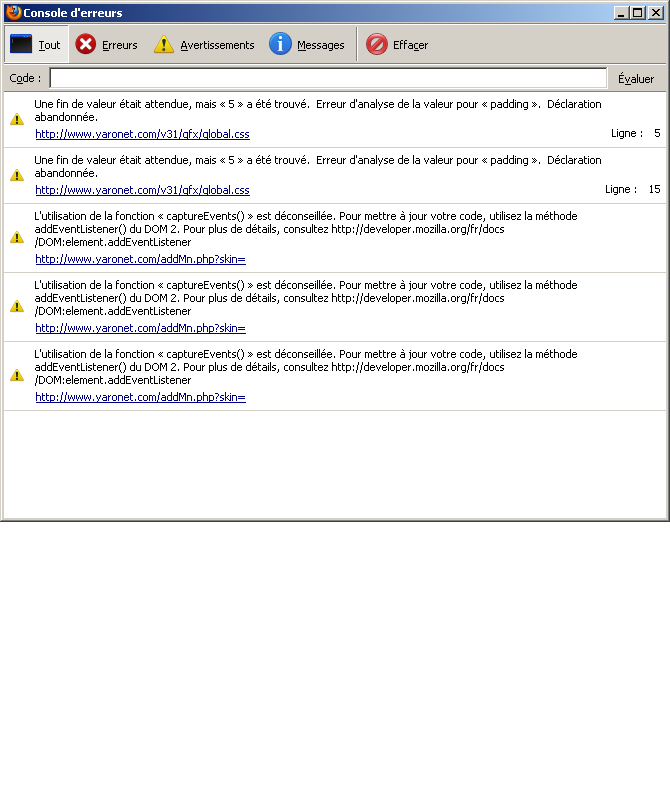Select the second captureEvents warning message text
Image resolution: width=670 pixels, height=800 pixels.
[300, 298]
